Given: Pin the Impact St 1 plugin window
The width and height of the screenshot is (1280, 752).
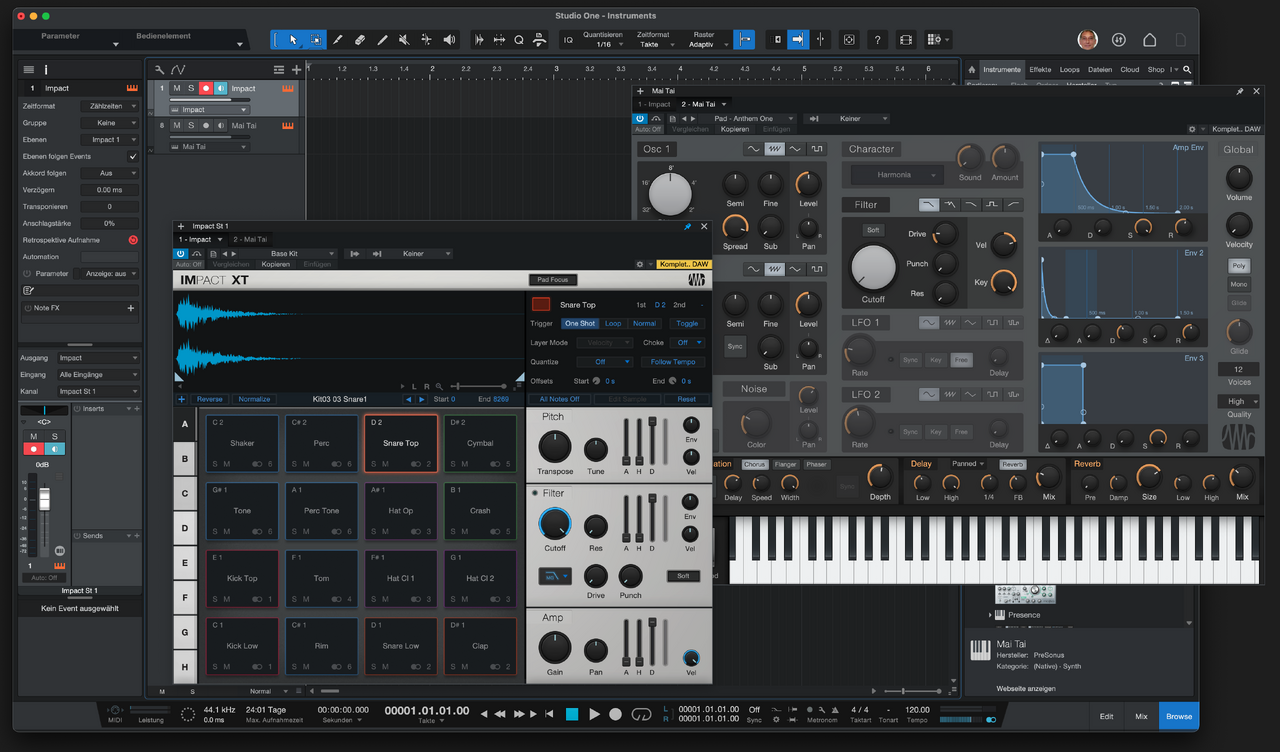Looking at the screenshot, I should tap(689, 226).
